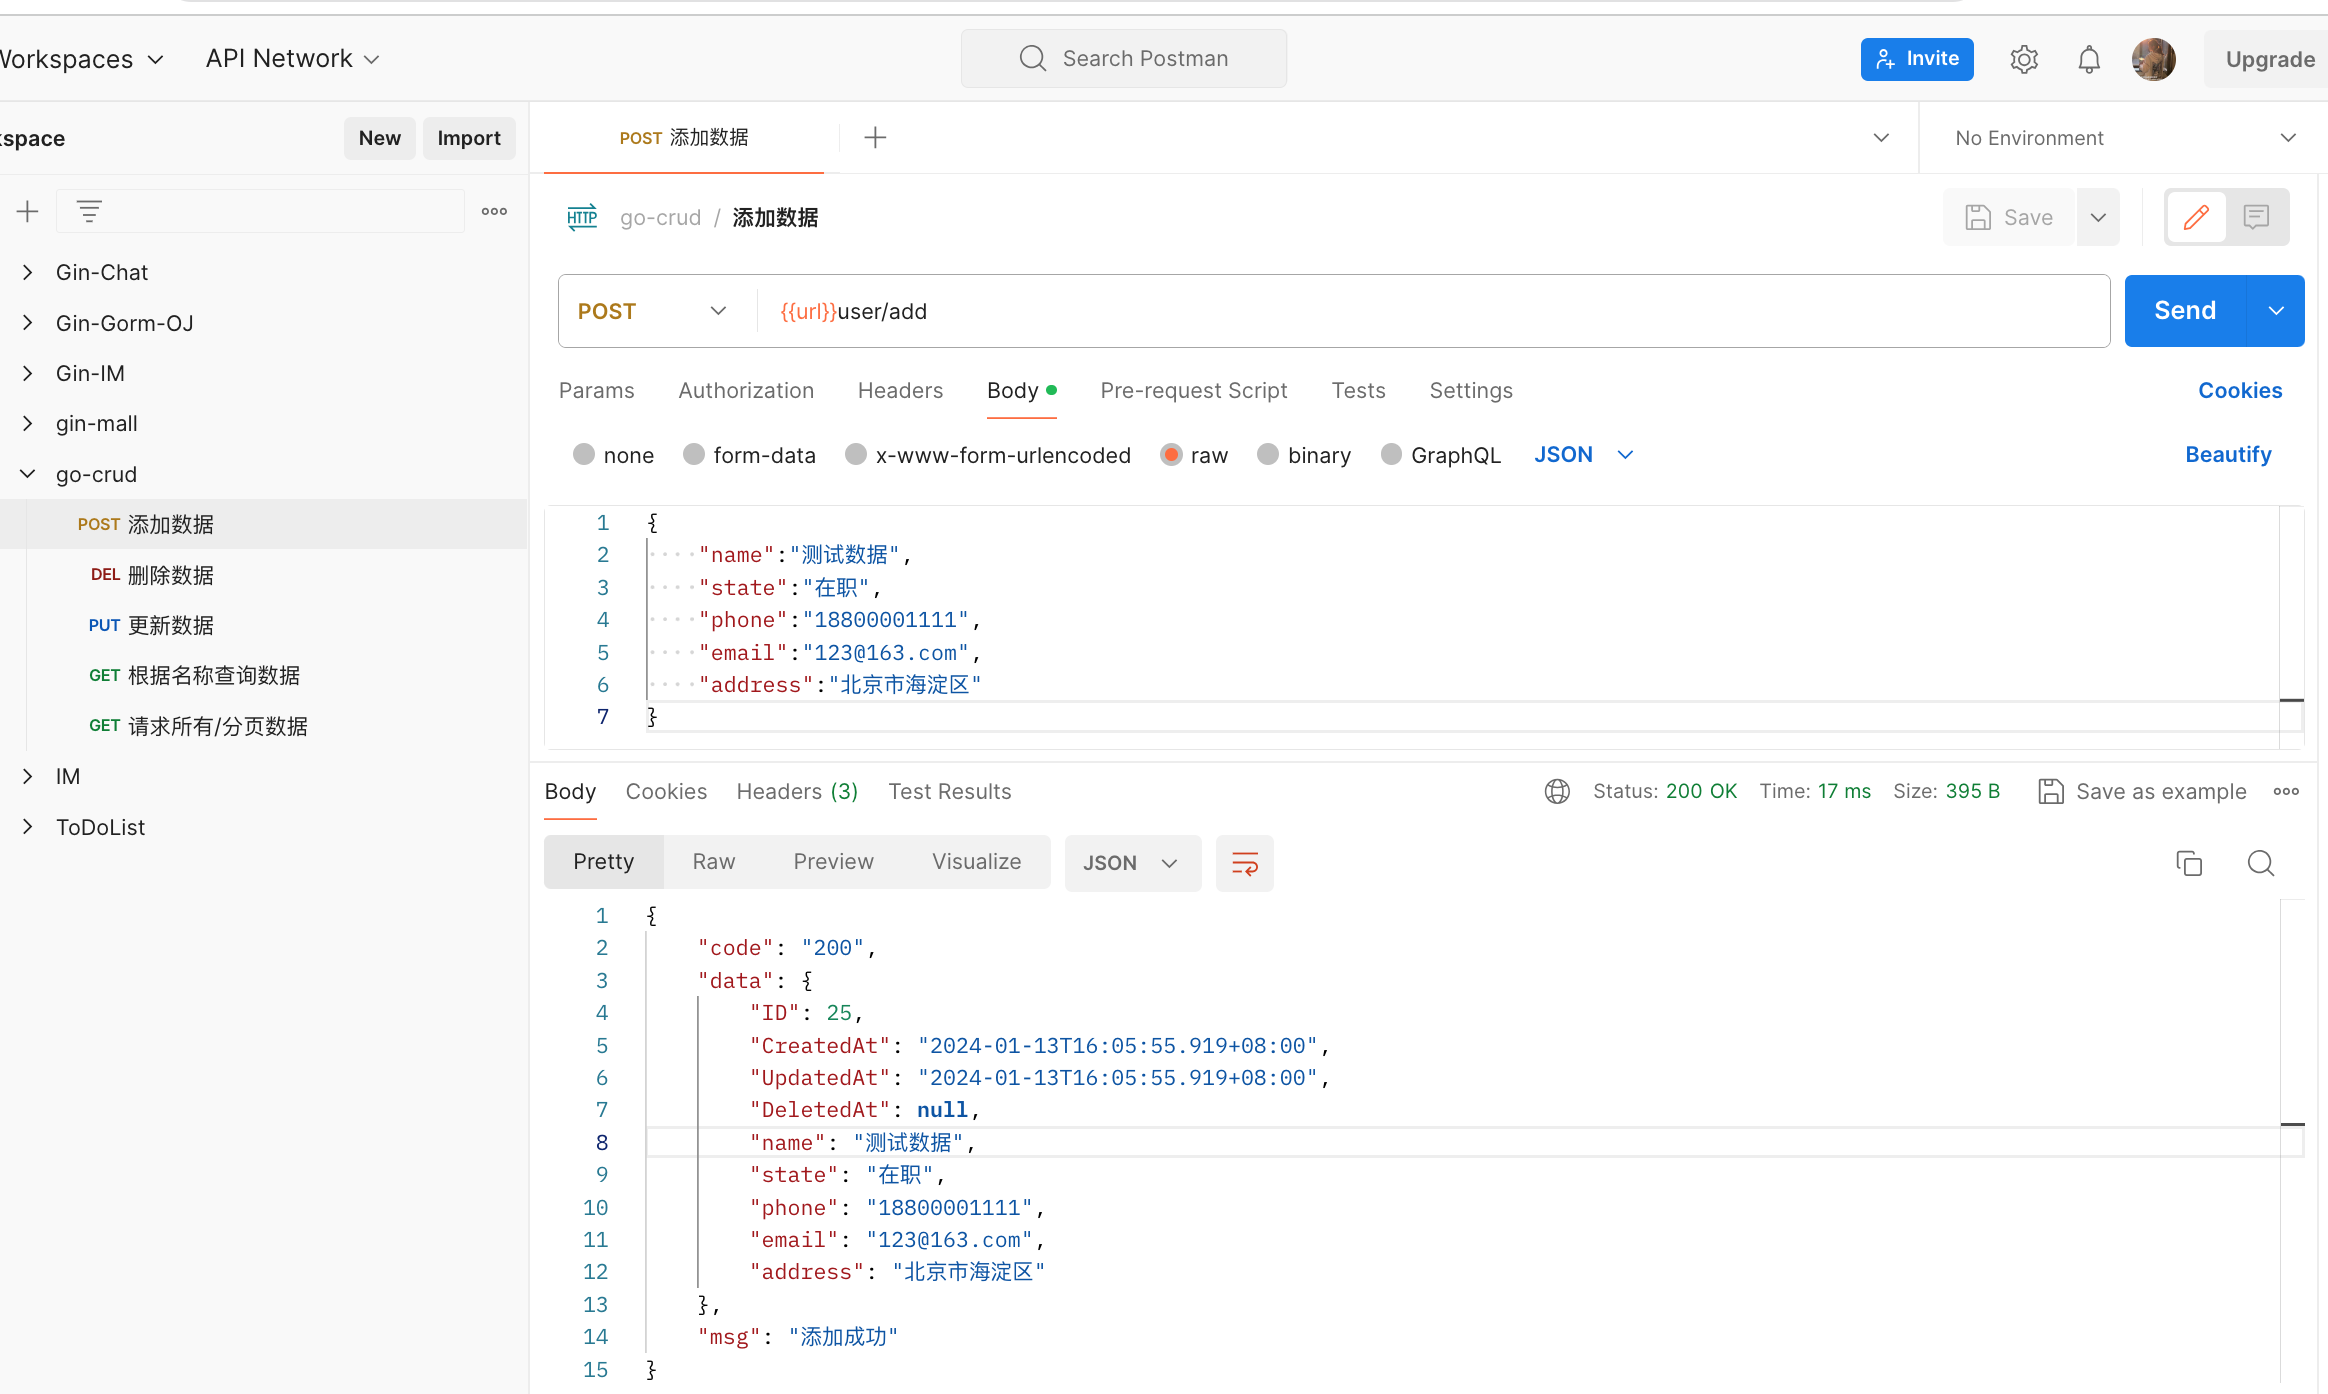Image resolution: width=2328 pixels, height=1394 pixels.
Task: Choose the binary body radio option
Action: [1268, 455]
